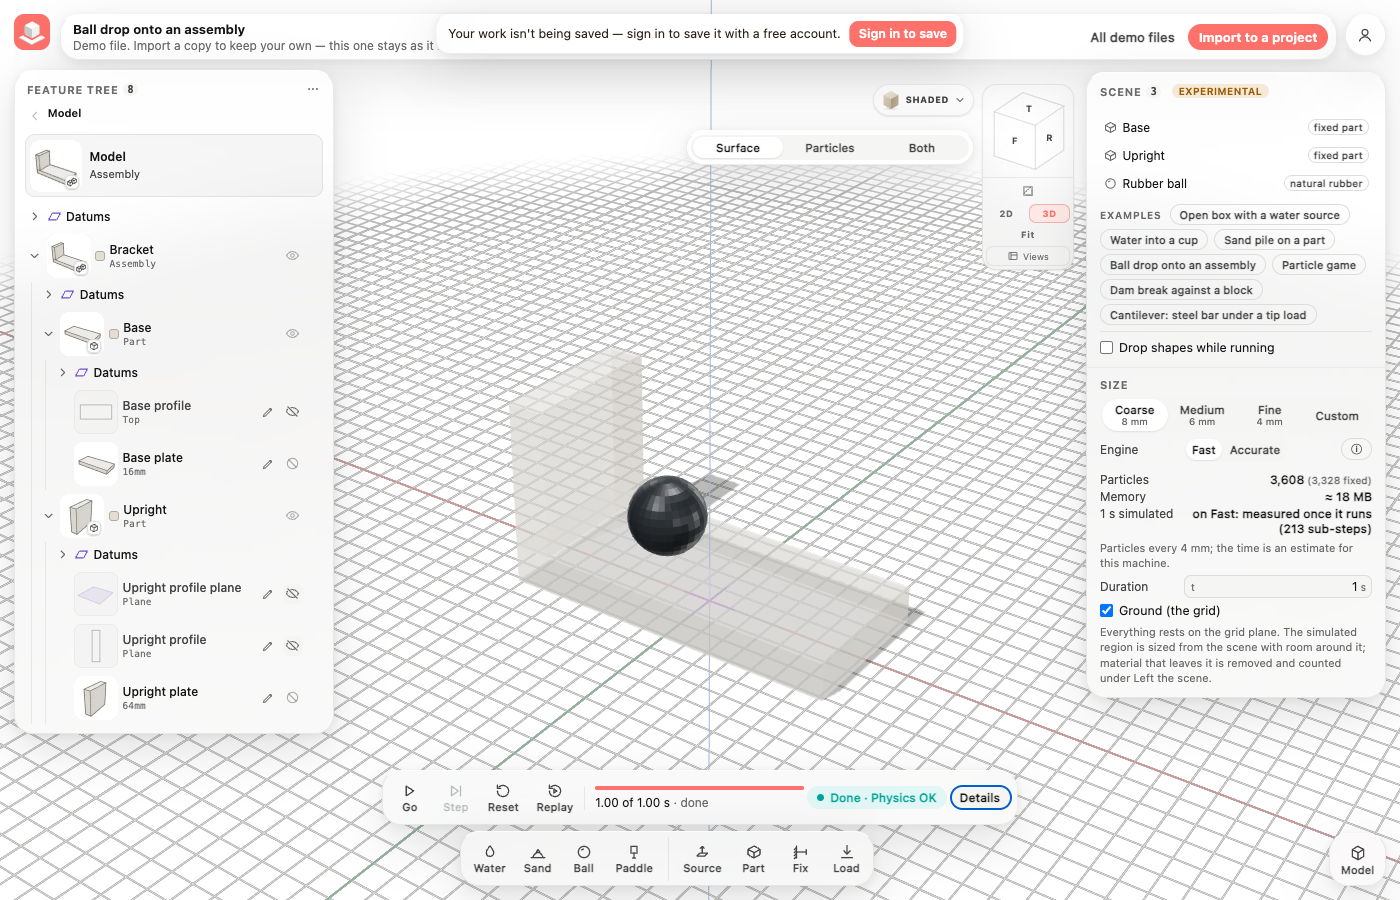
Task: Switch to the Both view tab
Action: [x=922, y=148]
